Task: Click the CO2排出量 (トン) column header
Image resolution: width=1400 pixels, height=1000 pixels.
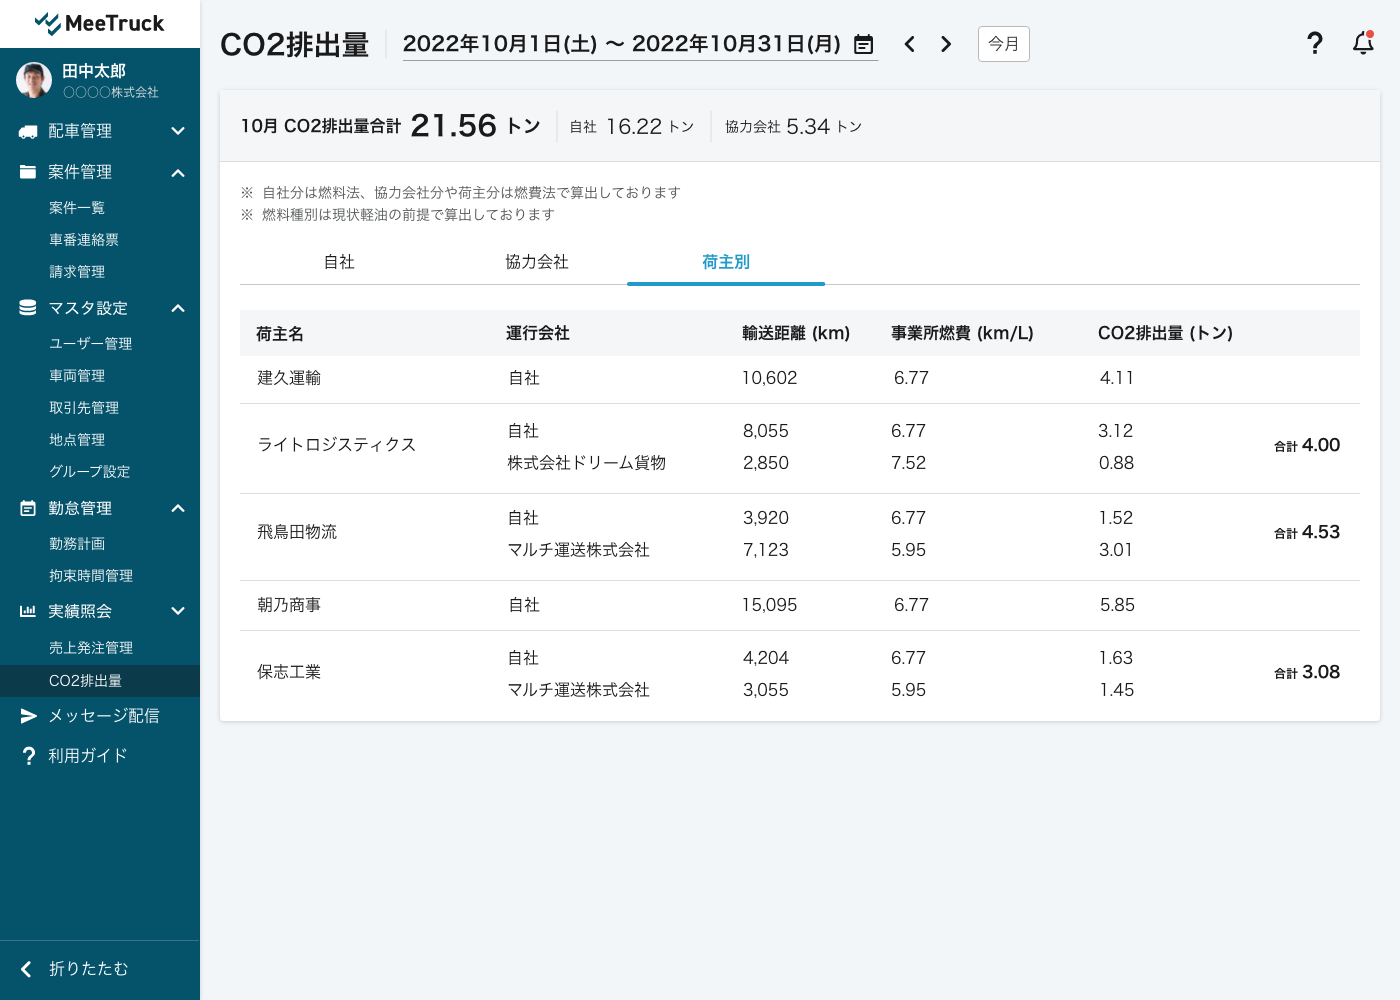Action: [x=1165, y=333]
